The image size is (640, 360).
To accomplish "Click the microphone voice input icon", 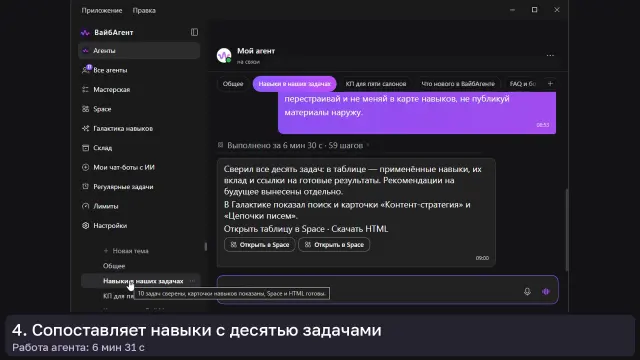I will click(x=527, y=291).
